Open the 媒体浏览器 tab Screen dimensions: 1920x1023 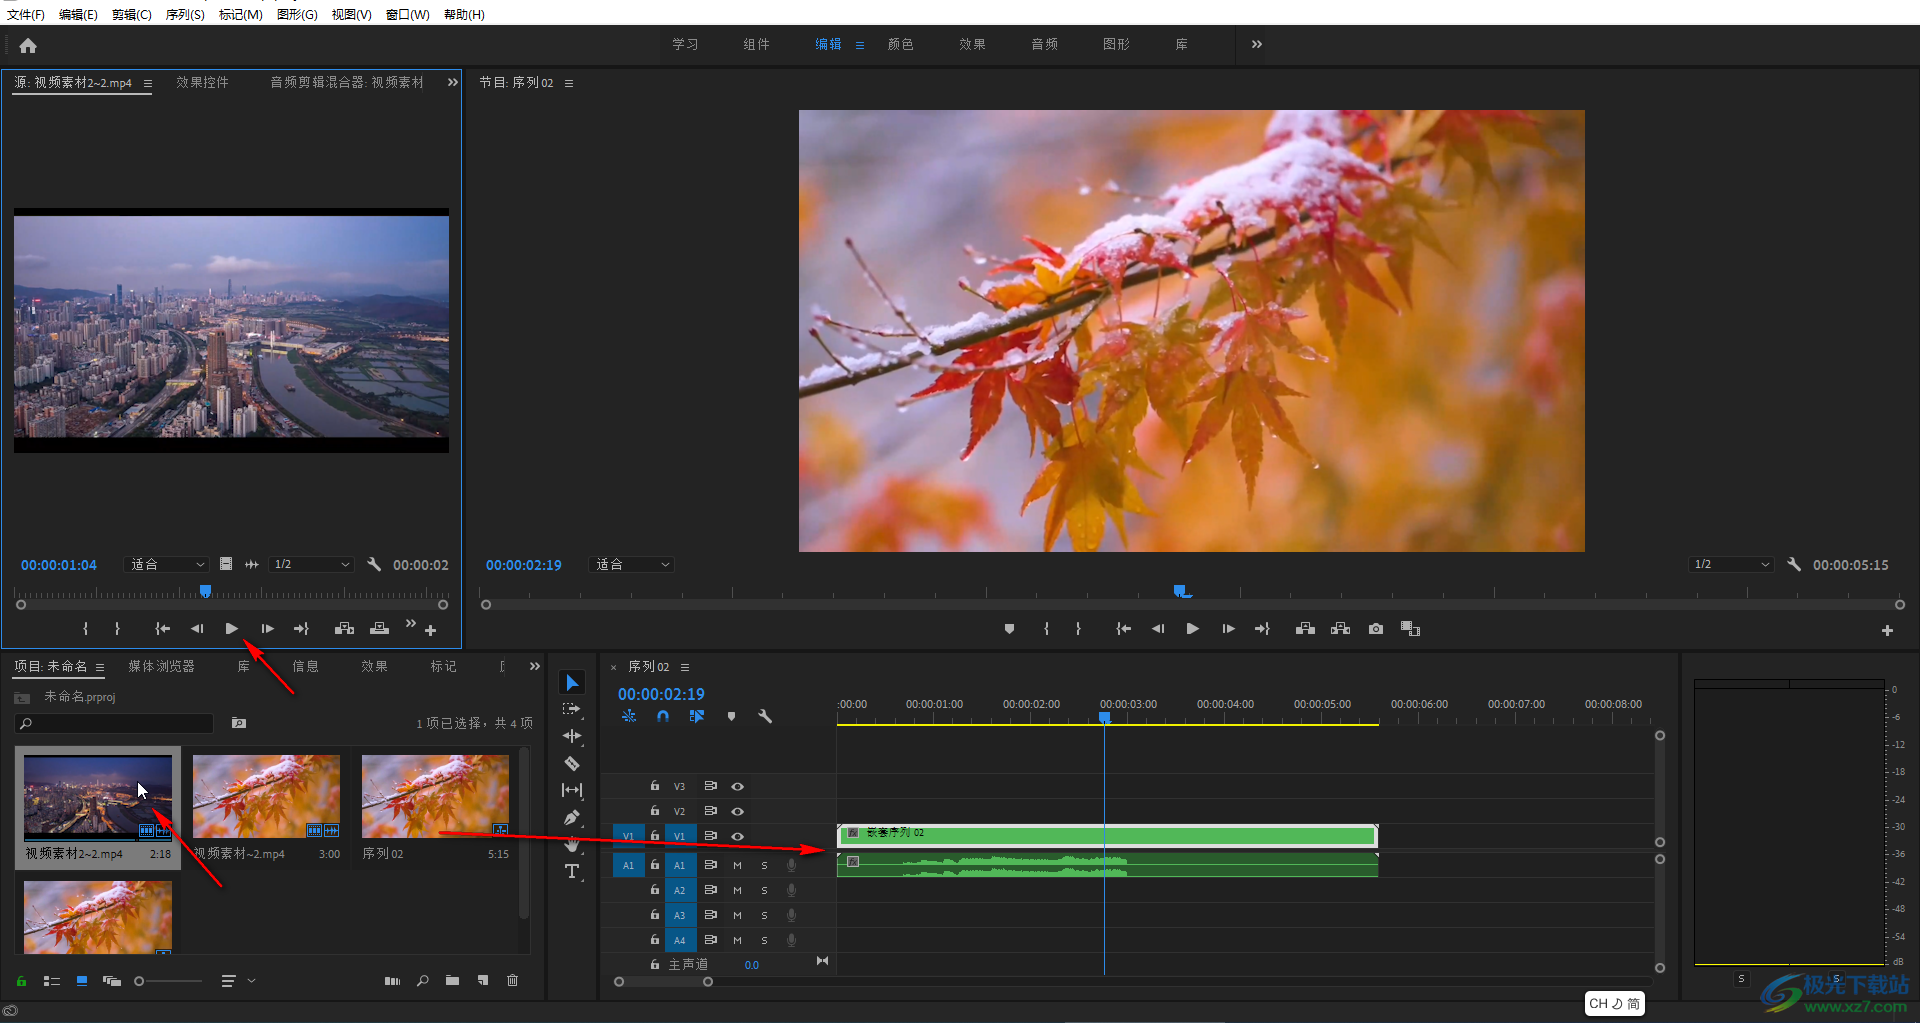[x=161, y=666]
